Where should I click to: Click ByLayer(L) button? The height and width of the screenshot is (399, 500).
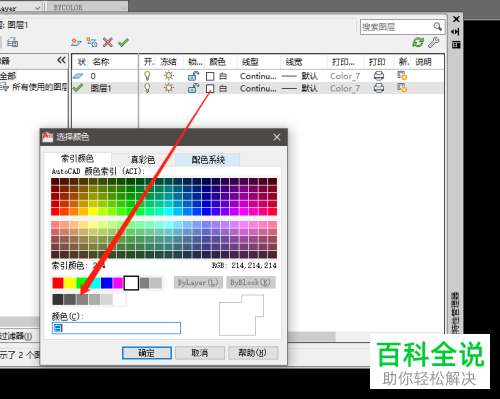pyautogui.click(x=198, y=282)
